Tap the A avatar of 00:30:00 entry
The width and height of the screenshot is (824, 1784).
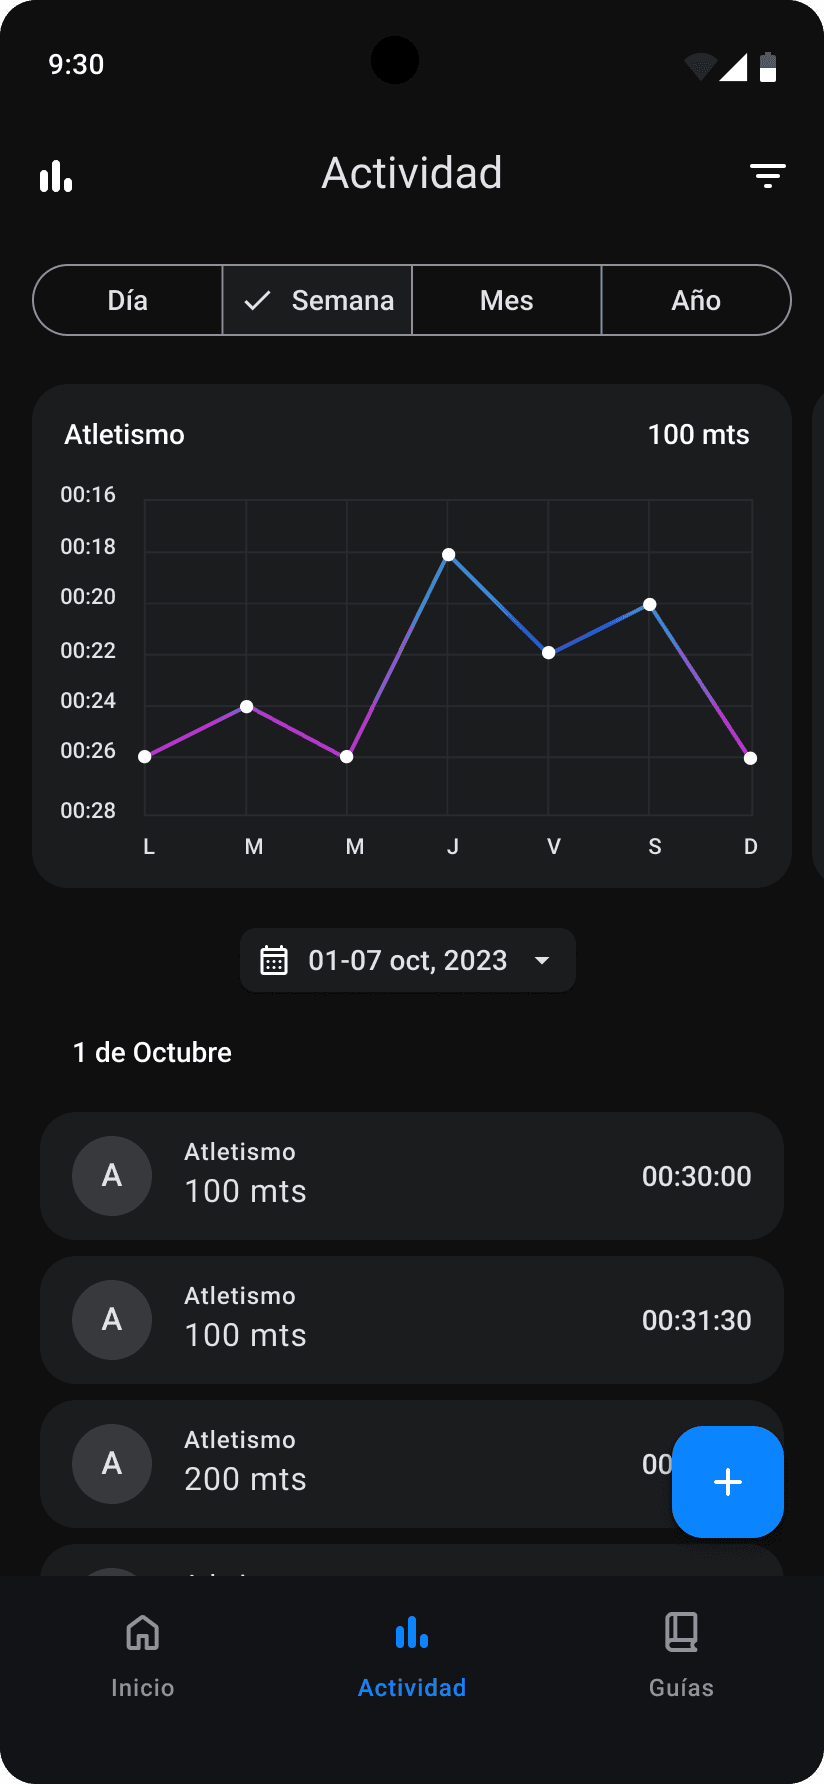click(x=112, y=1176)
